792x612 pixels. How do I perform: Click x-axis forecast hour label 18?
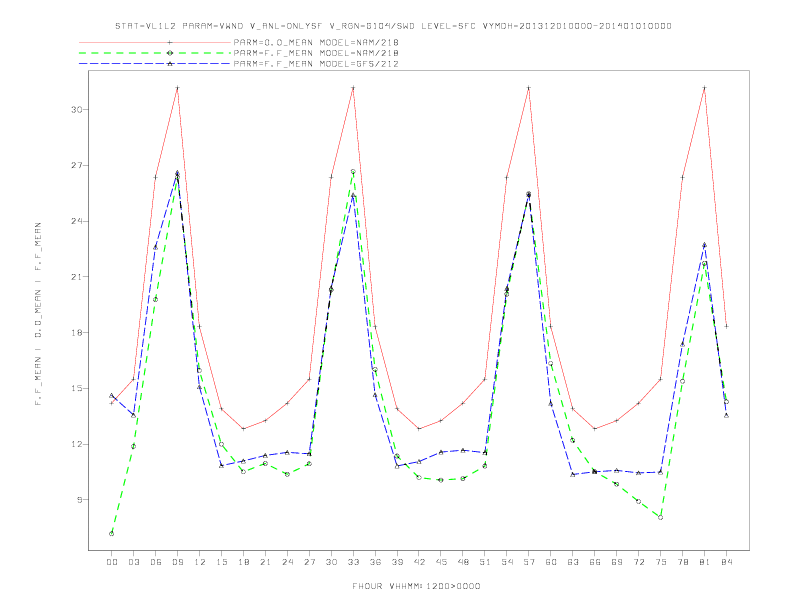[243, 562]
